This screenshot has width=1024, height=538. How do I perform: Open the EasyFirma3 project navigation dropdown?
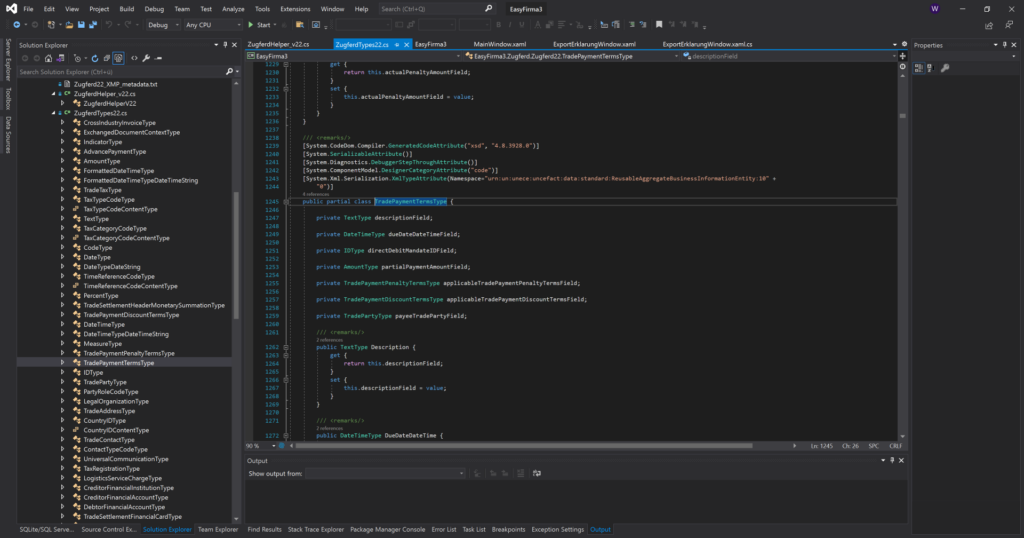pyautogui.click(x=353, y=56)
